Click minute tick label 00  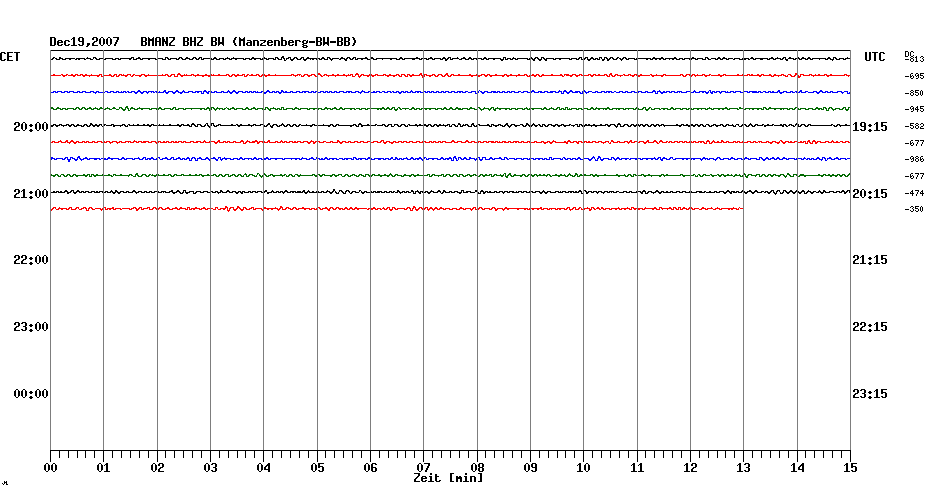point(50,468)
